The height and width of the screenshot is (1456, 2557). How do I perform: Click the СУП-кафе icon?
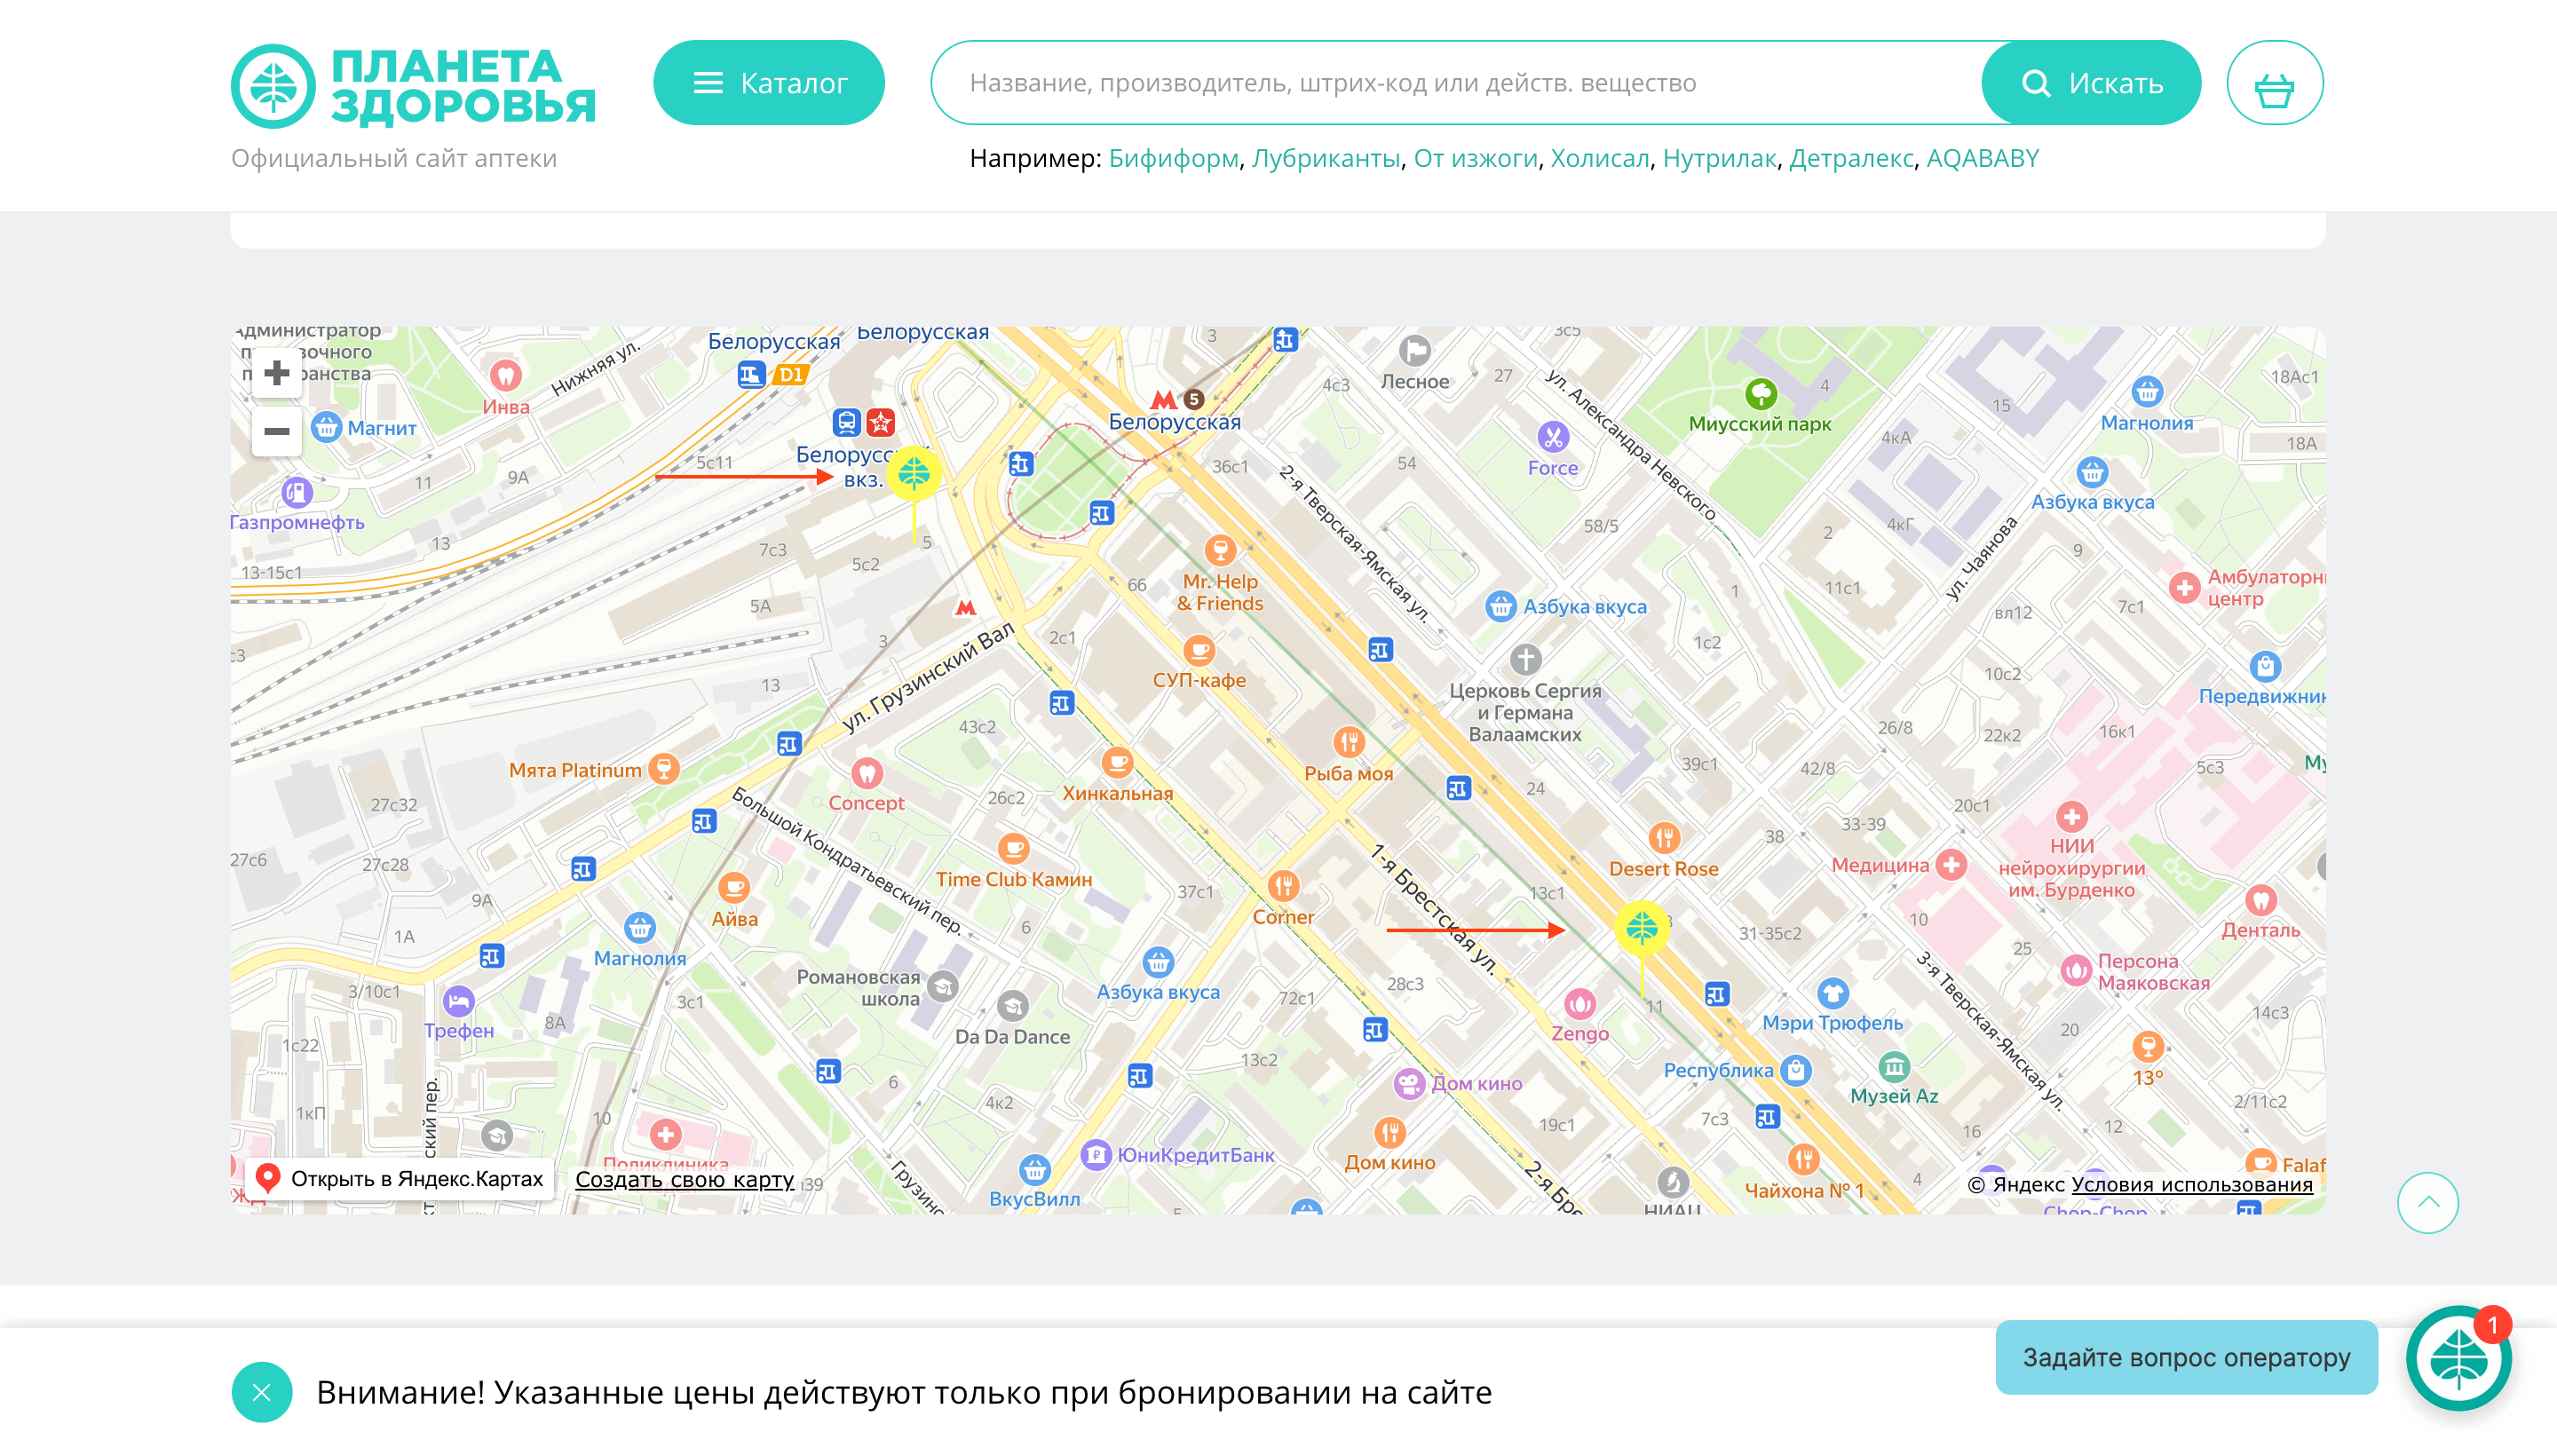tap(1198, 650)
